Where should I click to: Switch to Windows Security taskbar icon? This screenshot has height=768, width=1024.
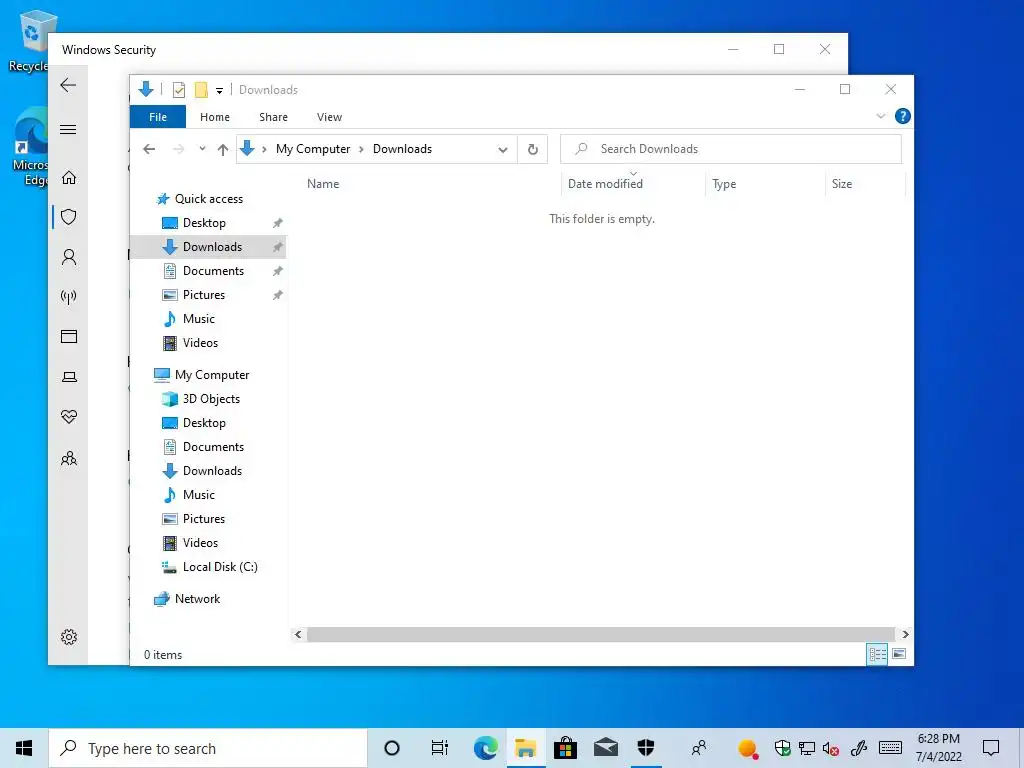pyautogui.click(x=646, y=748)
